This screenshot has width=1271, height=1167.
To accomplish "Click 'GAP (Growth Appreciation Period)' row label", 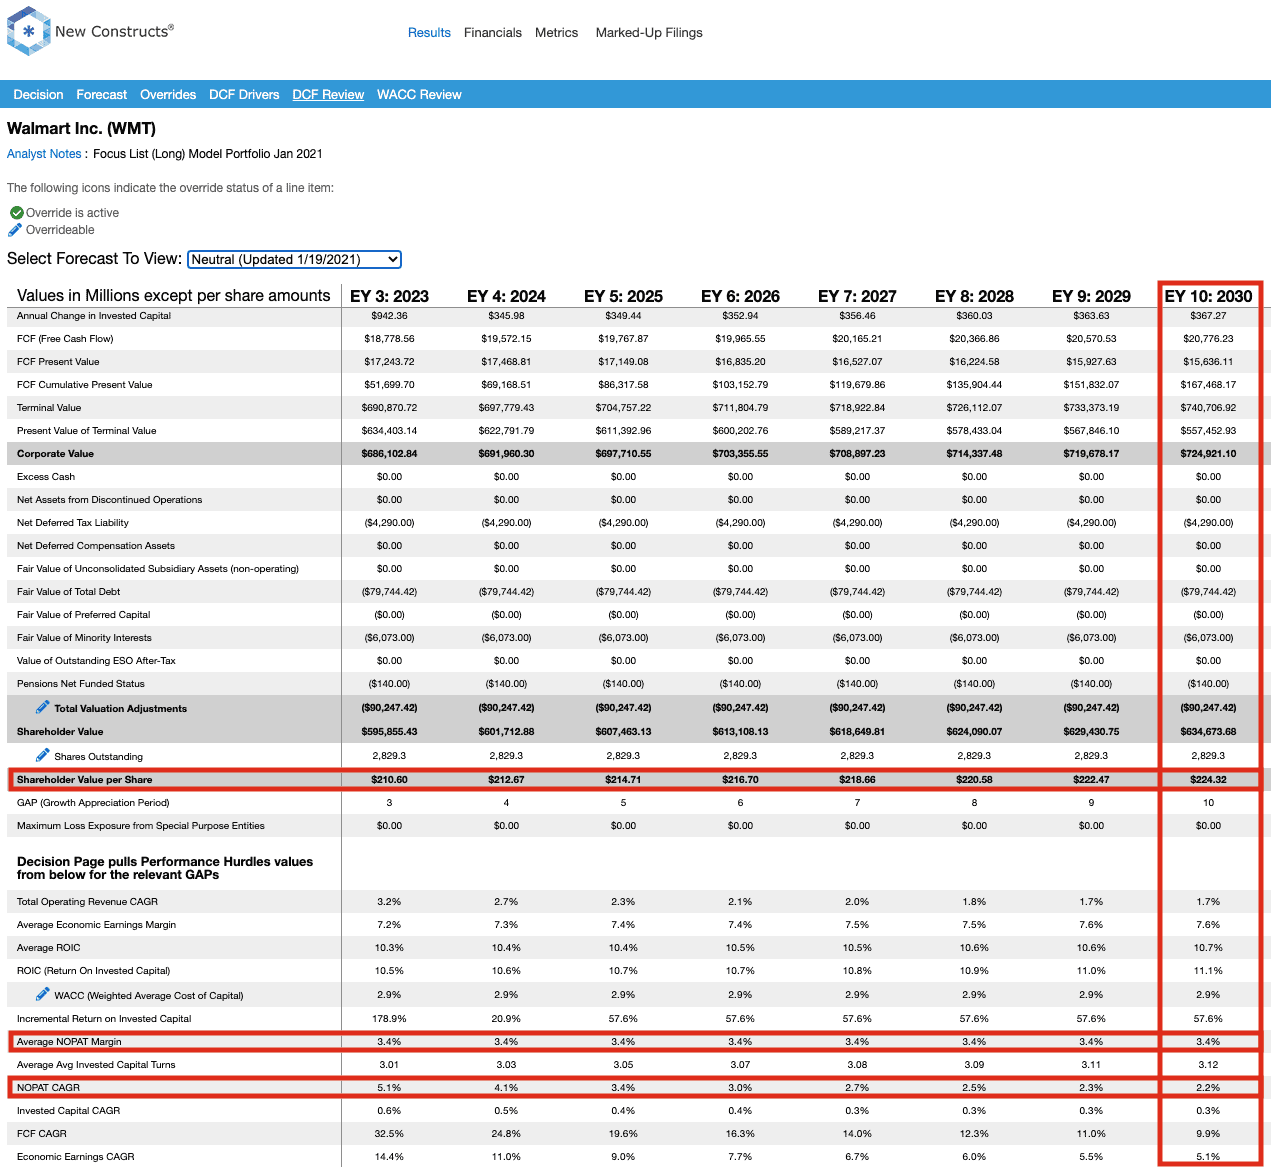I will pos(93,803).
